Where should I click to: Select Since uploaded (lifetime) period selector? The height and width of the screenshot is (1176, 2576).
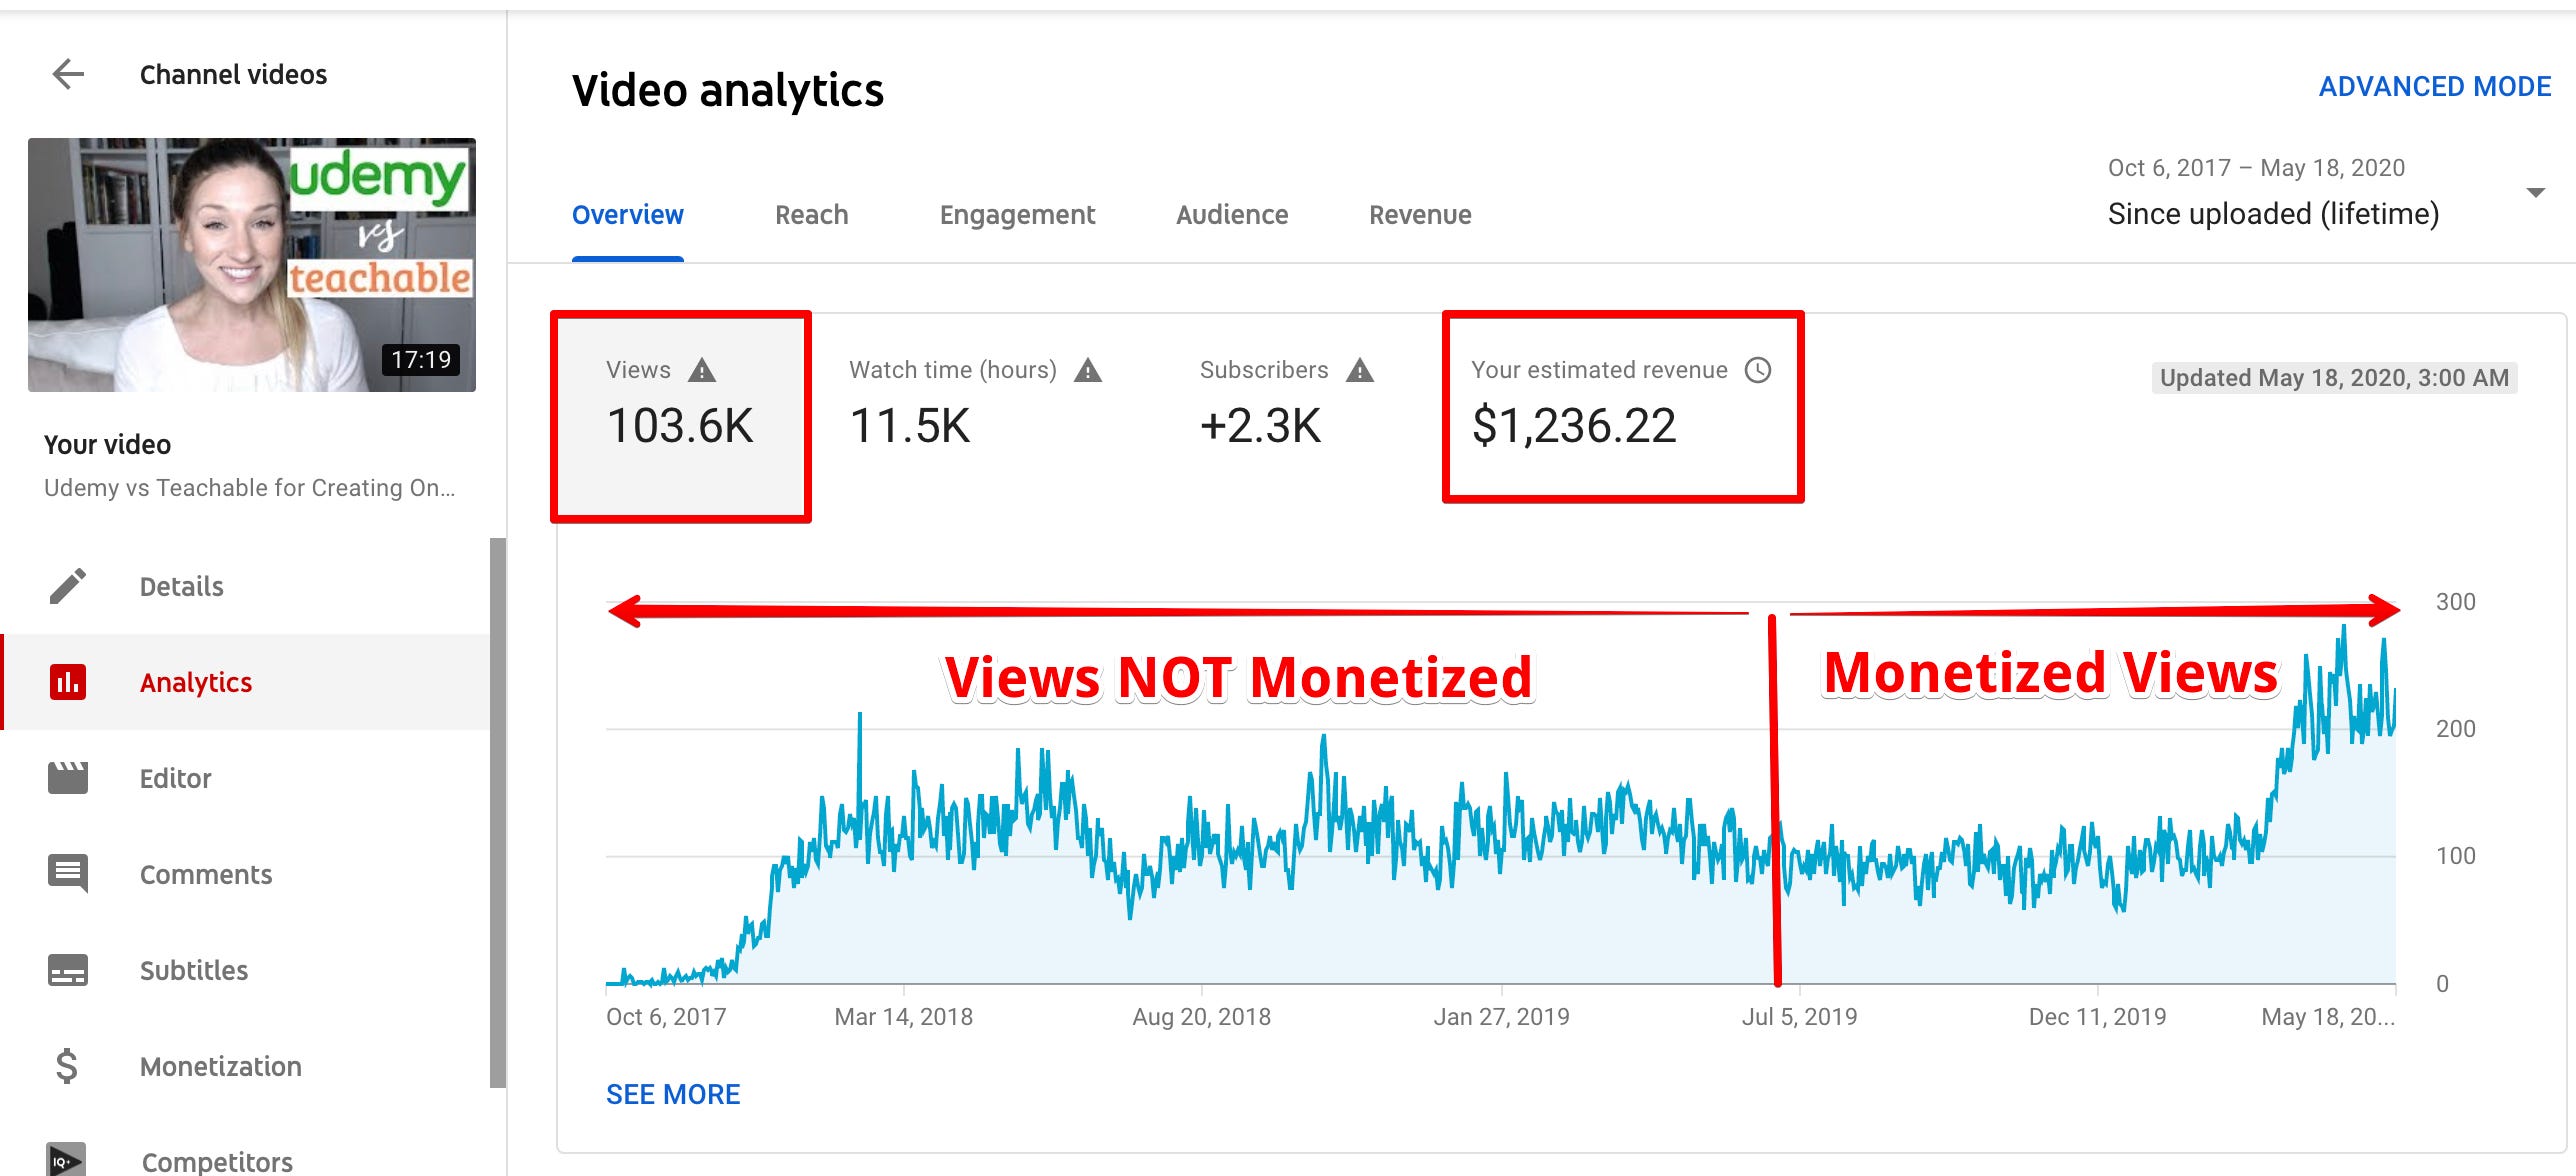click(x=2272, y=214)
